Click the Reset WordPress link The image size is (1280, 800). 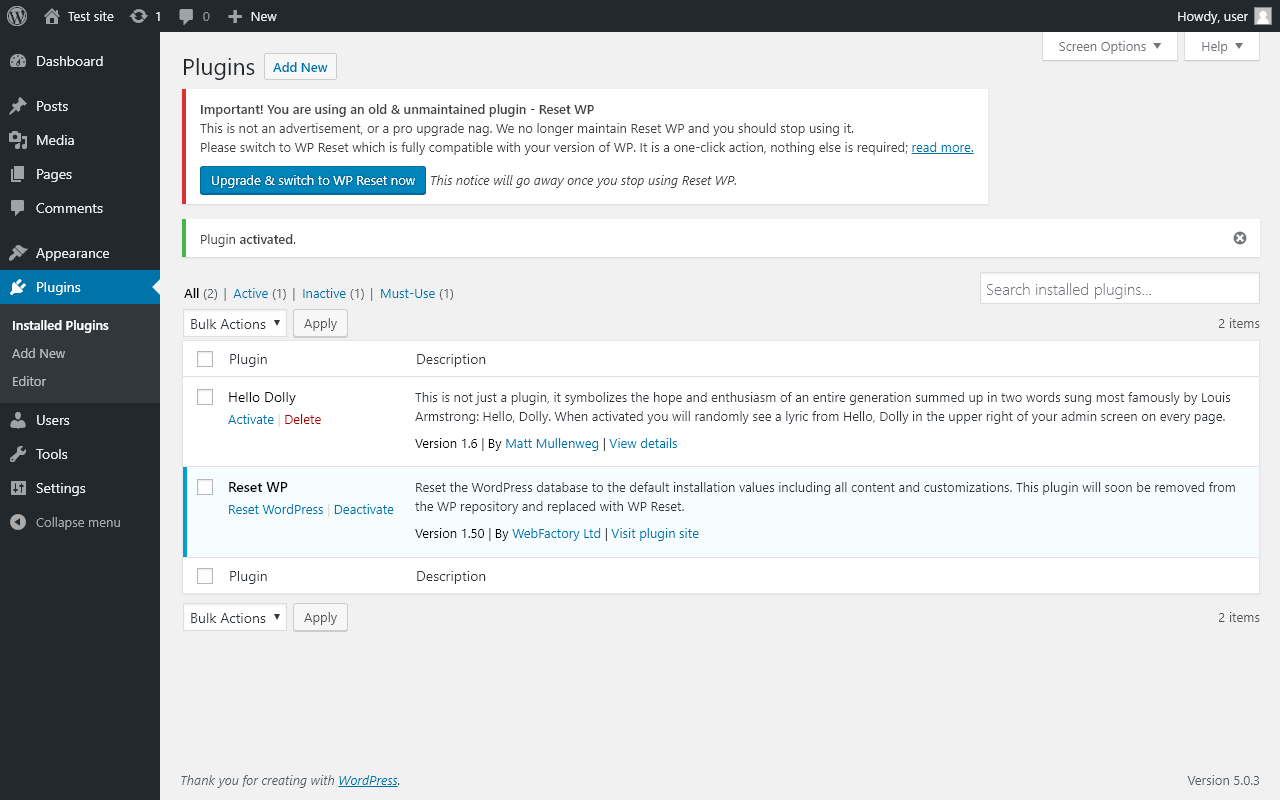coord(276,509)
